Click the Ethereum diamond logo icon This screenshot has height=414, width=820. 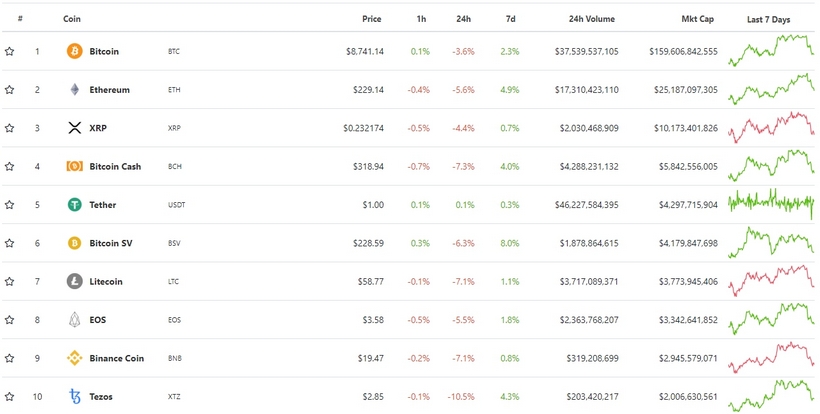[x=75, y=89]
